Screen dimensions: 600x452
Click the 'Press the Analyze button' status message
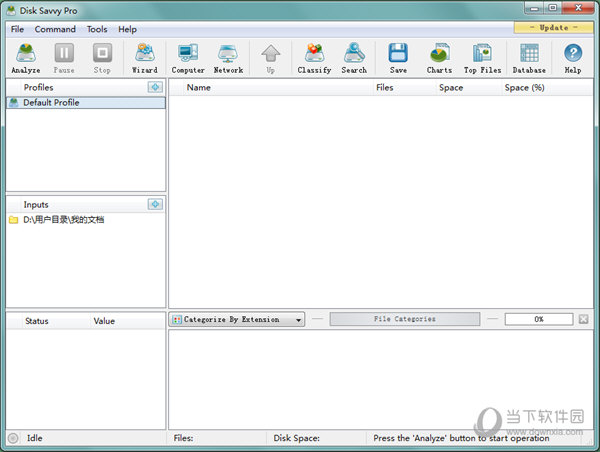coord(461,438)
